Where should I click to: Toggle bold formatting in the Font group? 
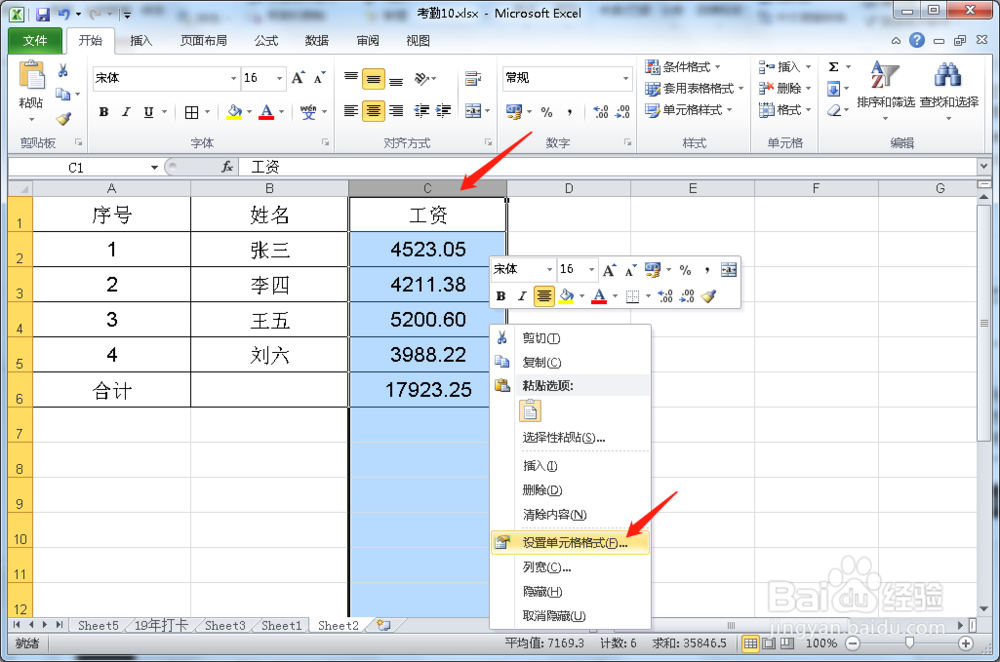tap(103, 111)
